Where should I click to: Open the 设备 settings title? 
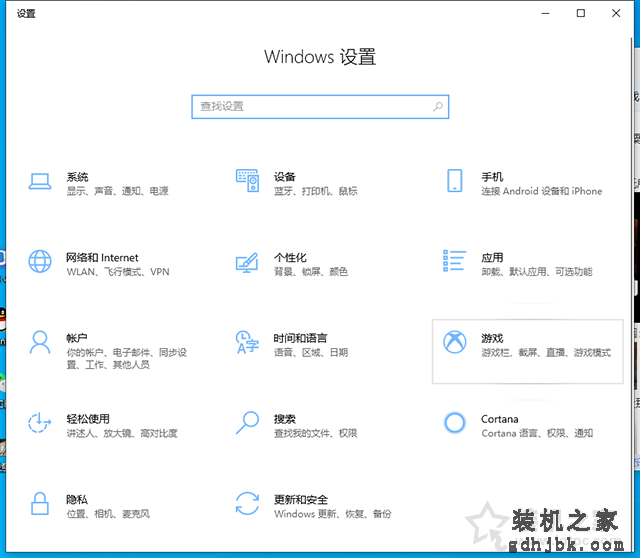click(284, 177)
